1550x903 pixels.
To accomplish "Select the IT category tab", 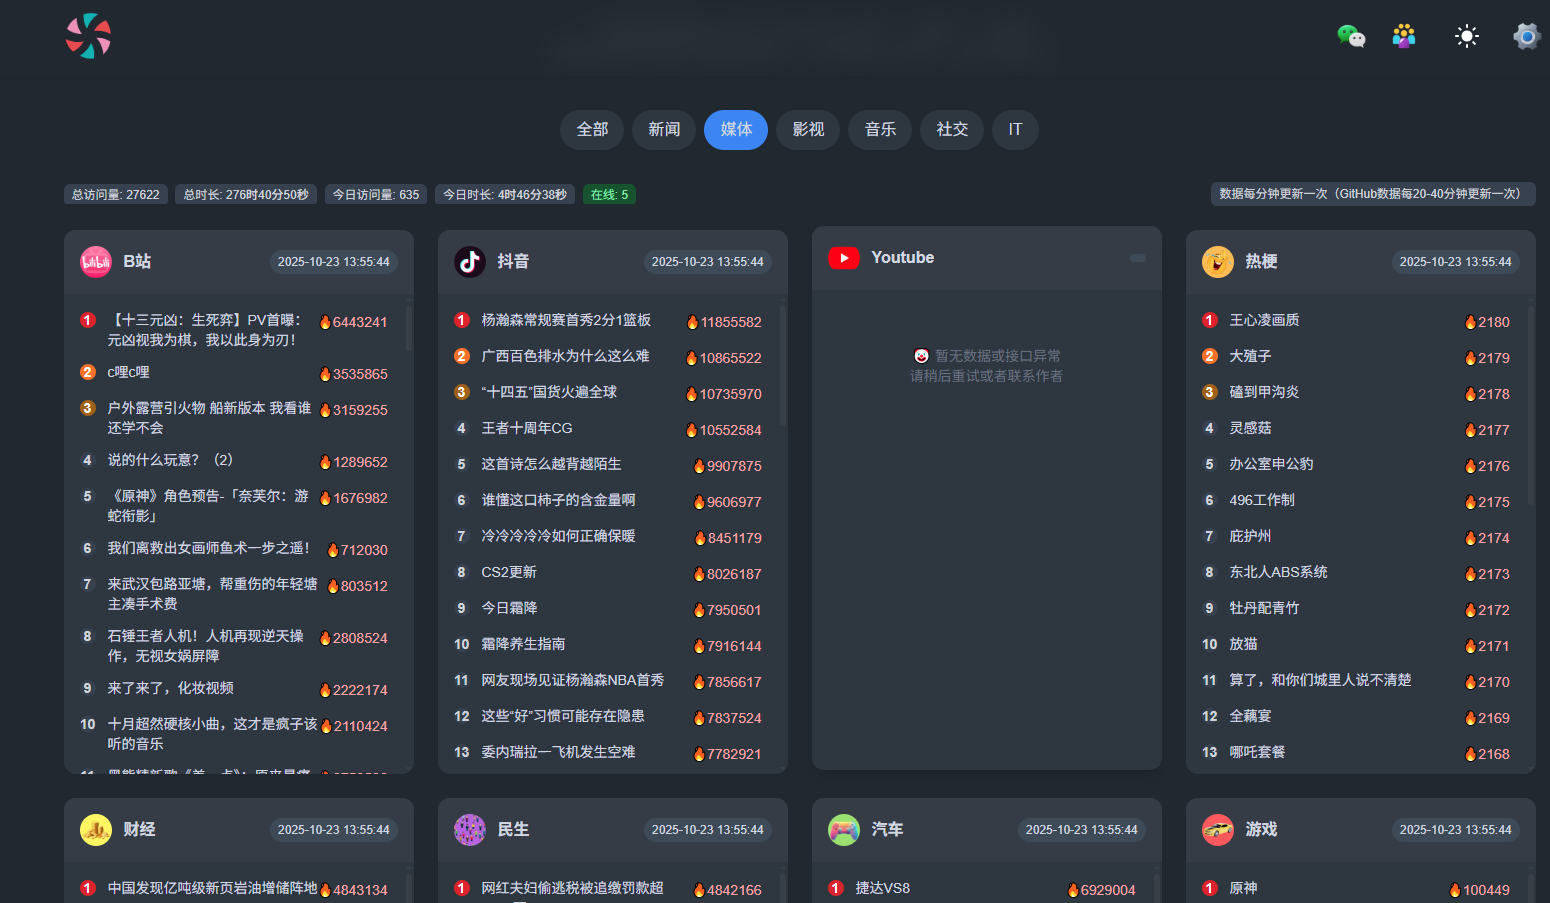I will 1015,130.
